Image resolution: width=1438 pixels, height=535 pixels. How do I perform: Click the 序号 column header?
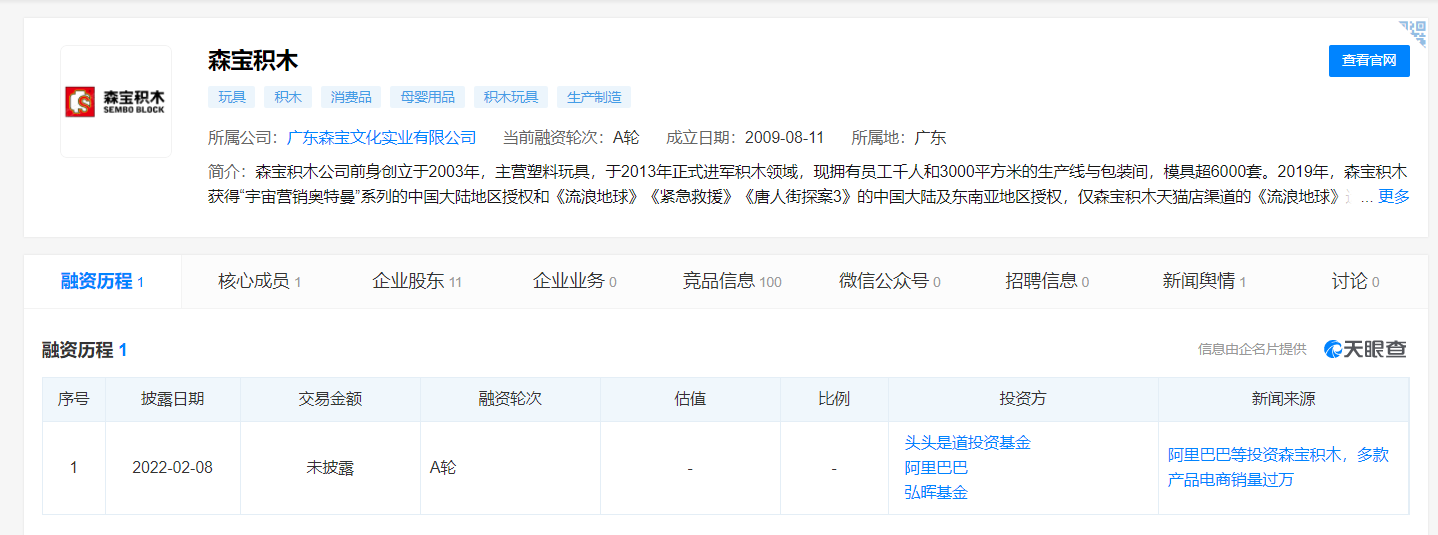tap(74, 399)
